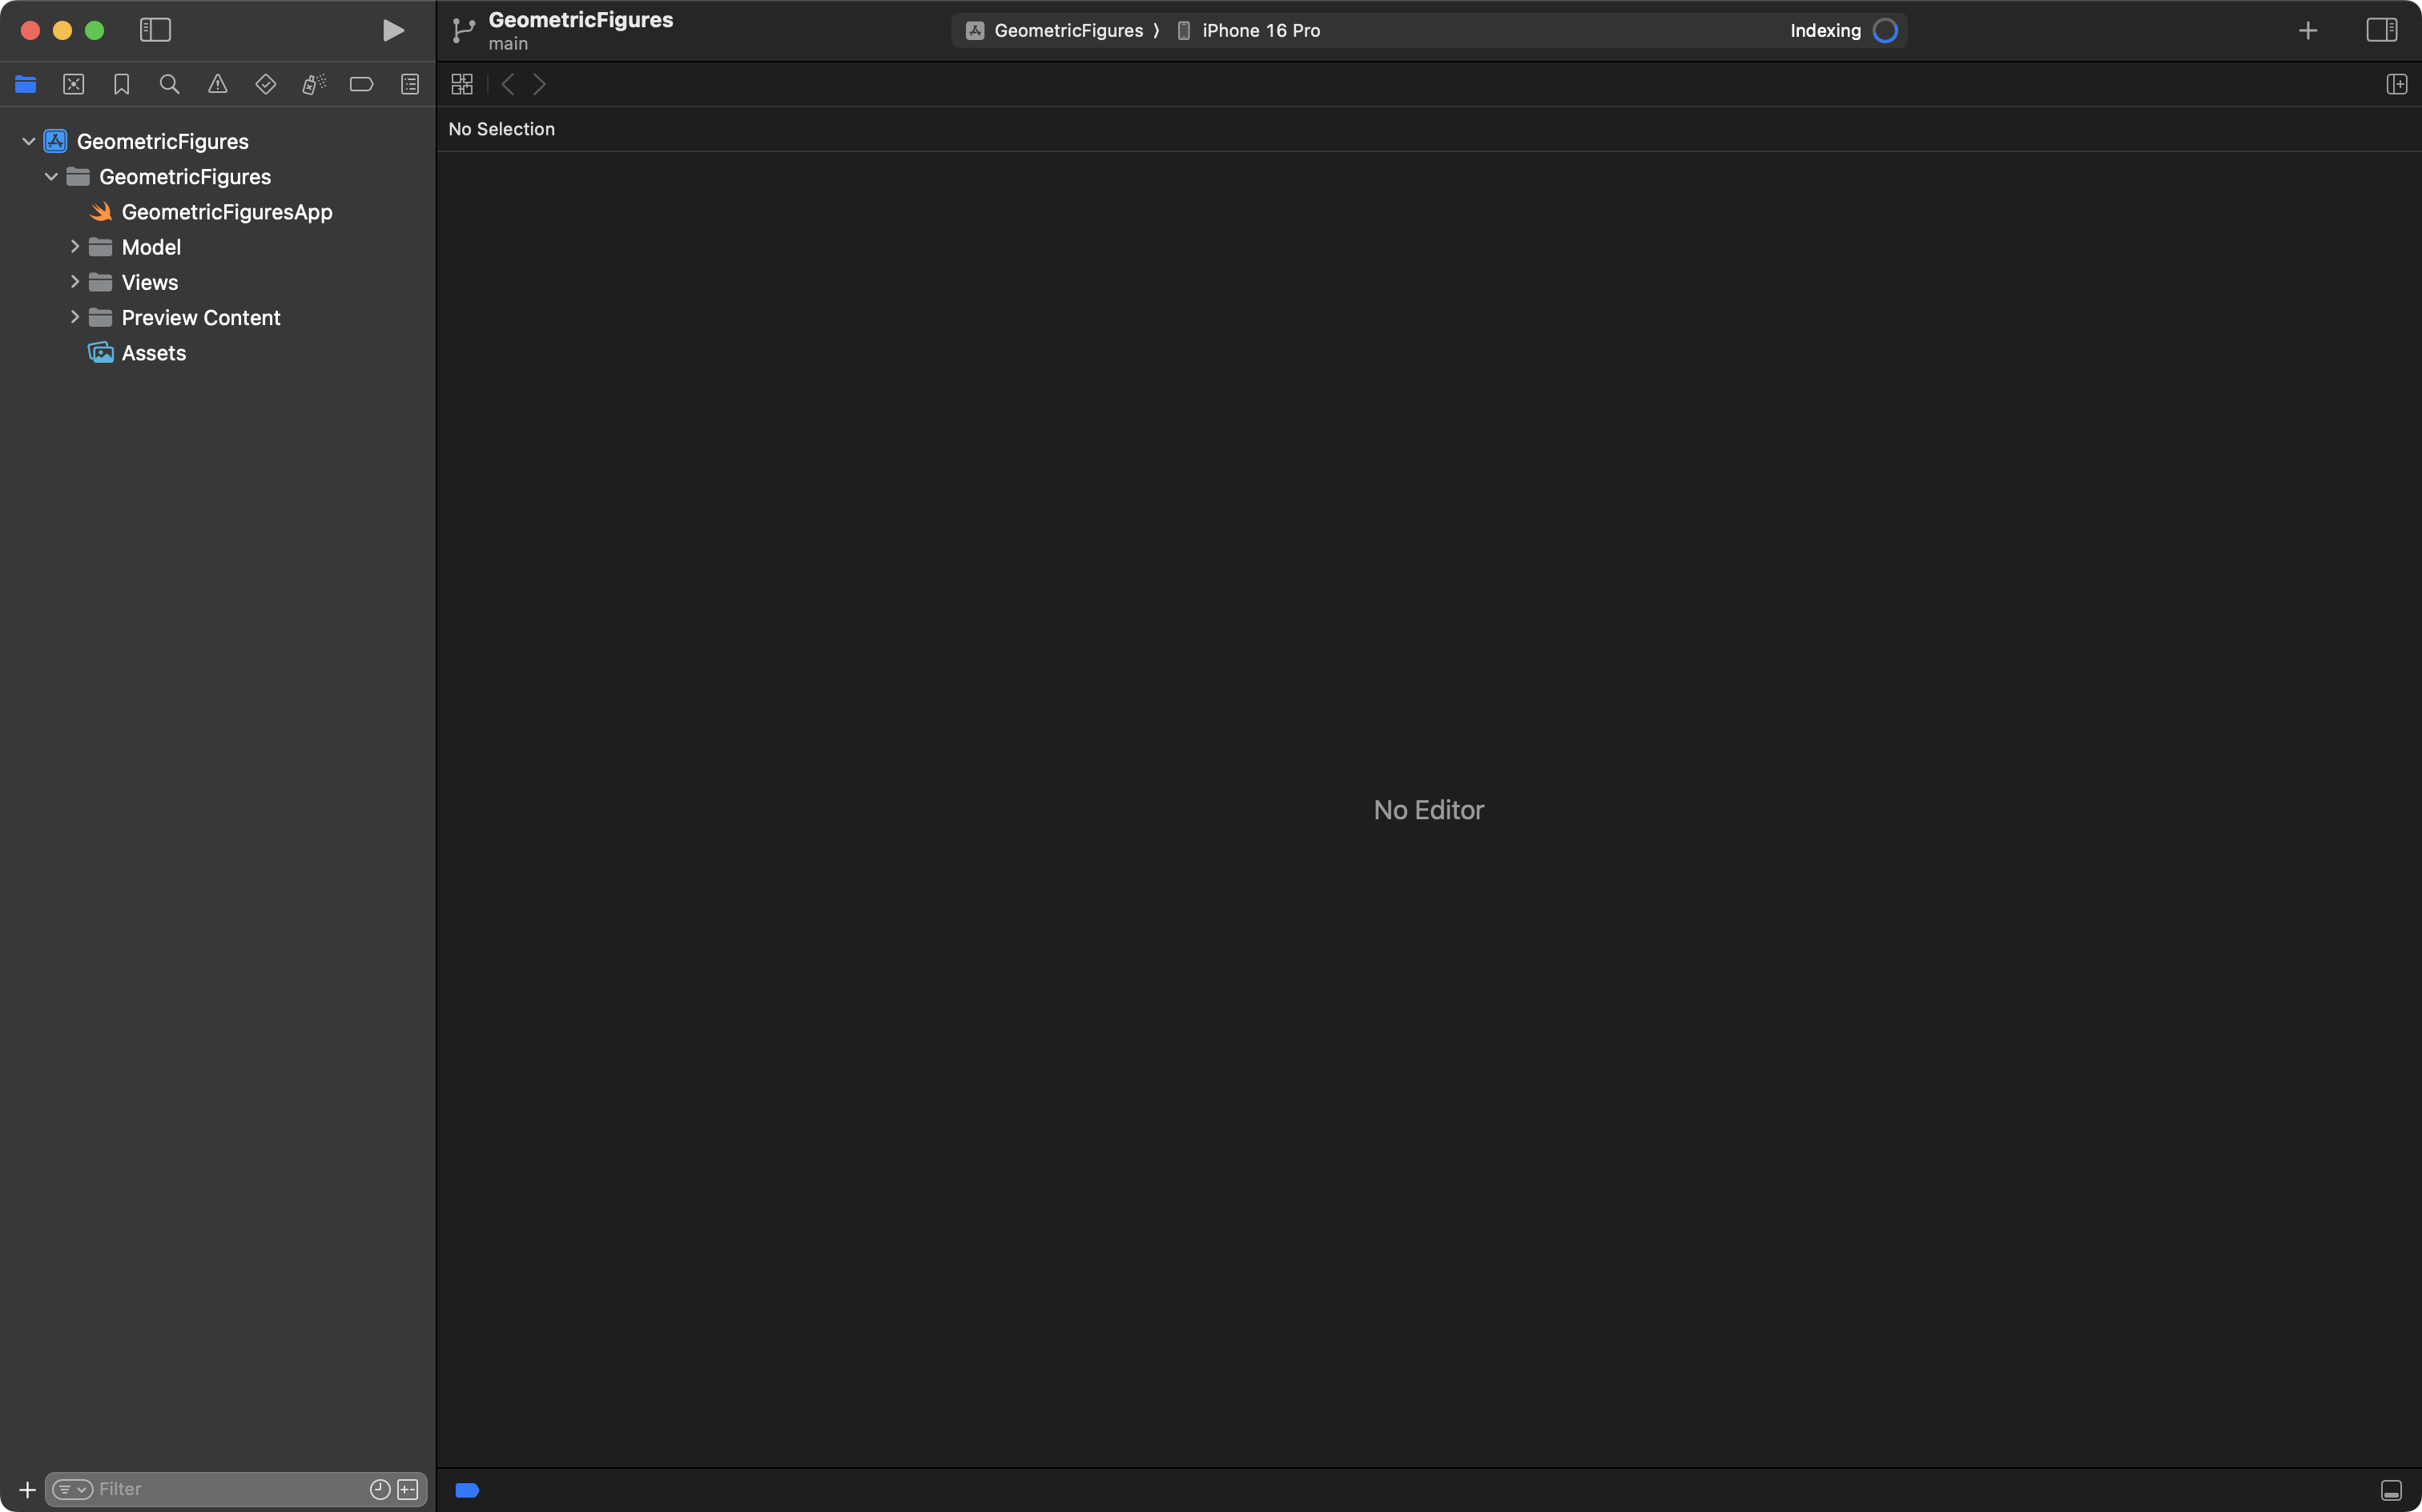Open the bookmark navigator

(x=121, y=85)
